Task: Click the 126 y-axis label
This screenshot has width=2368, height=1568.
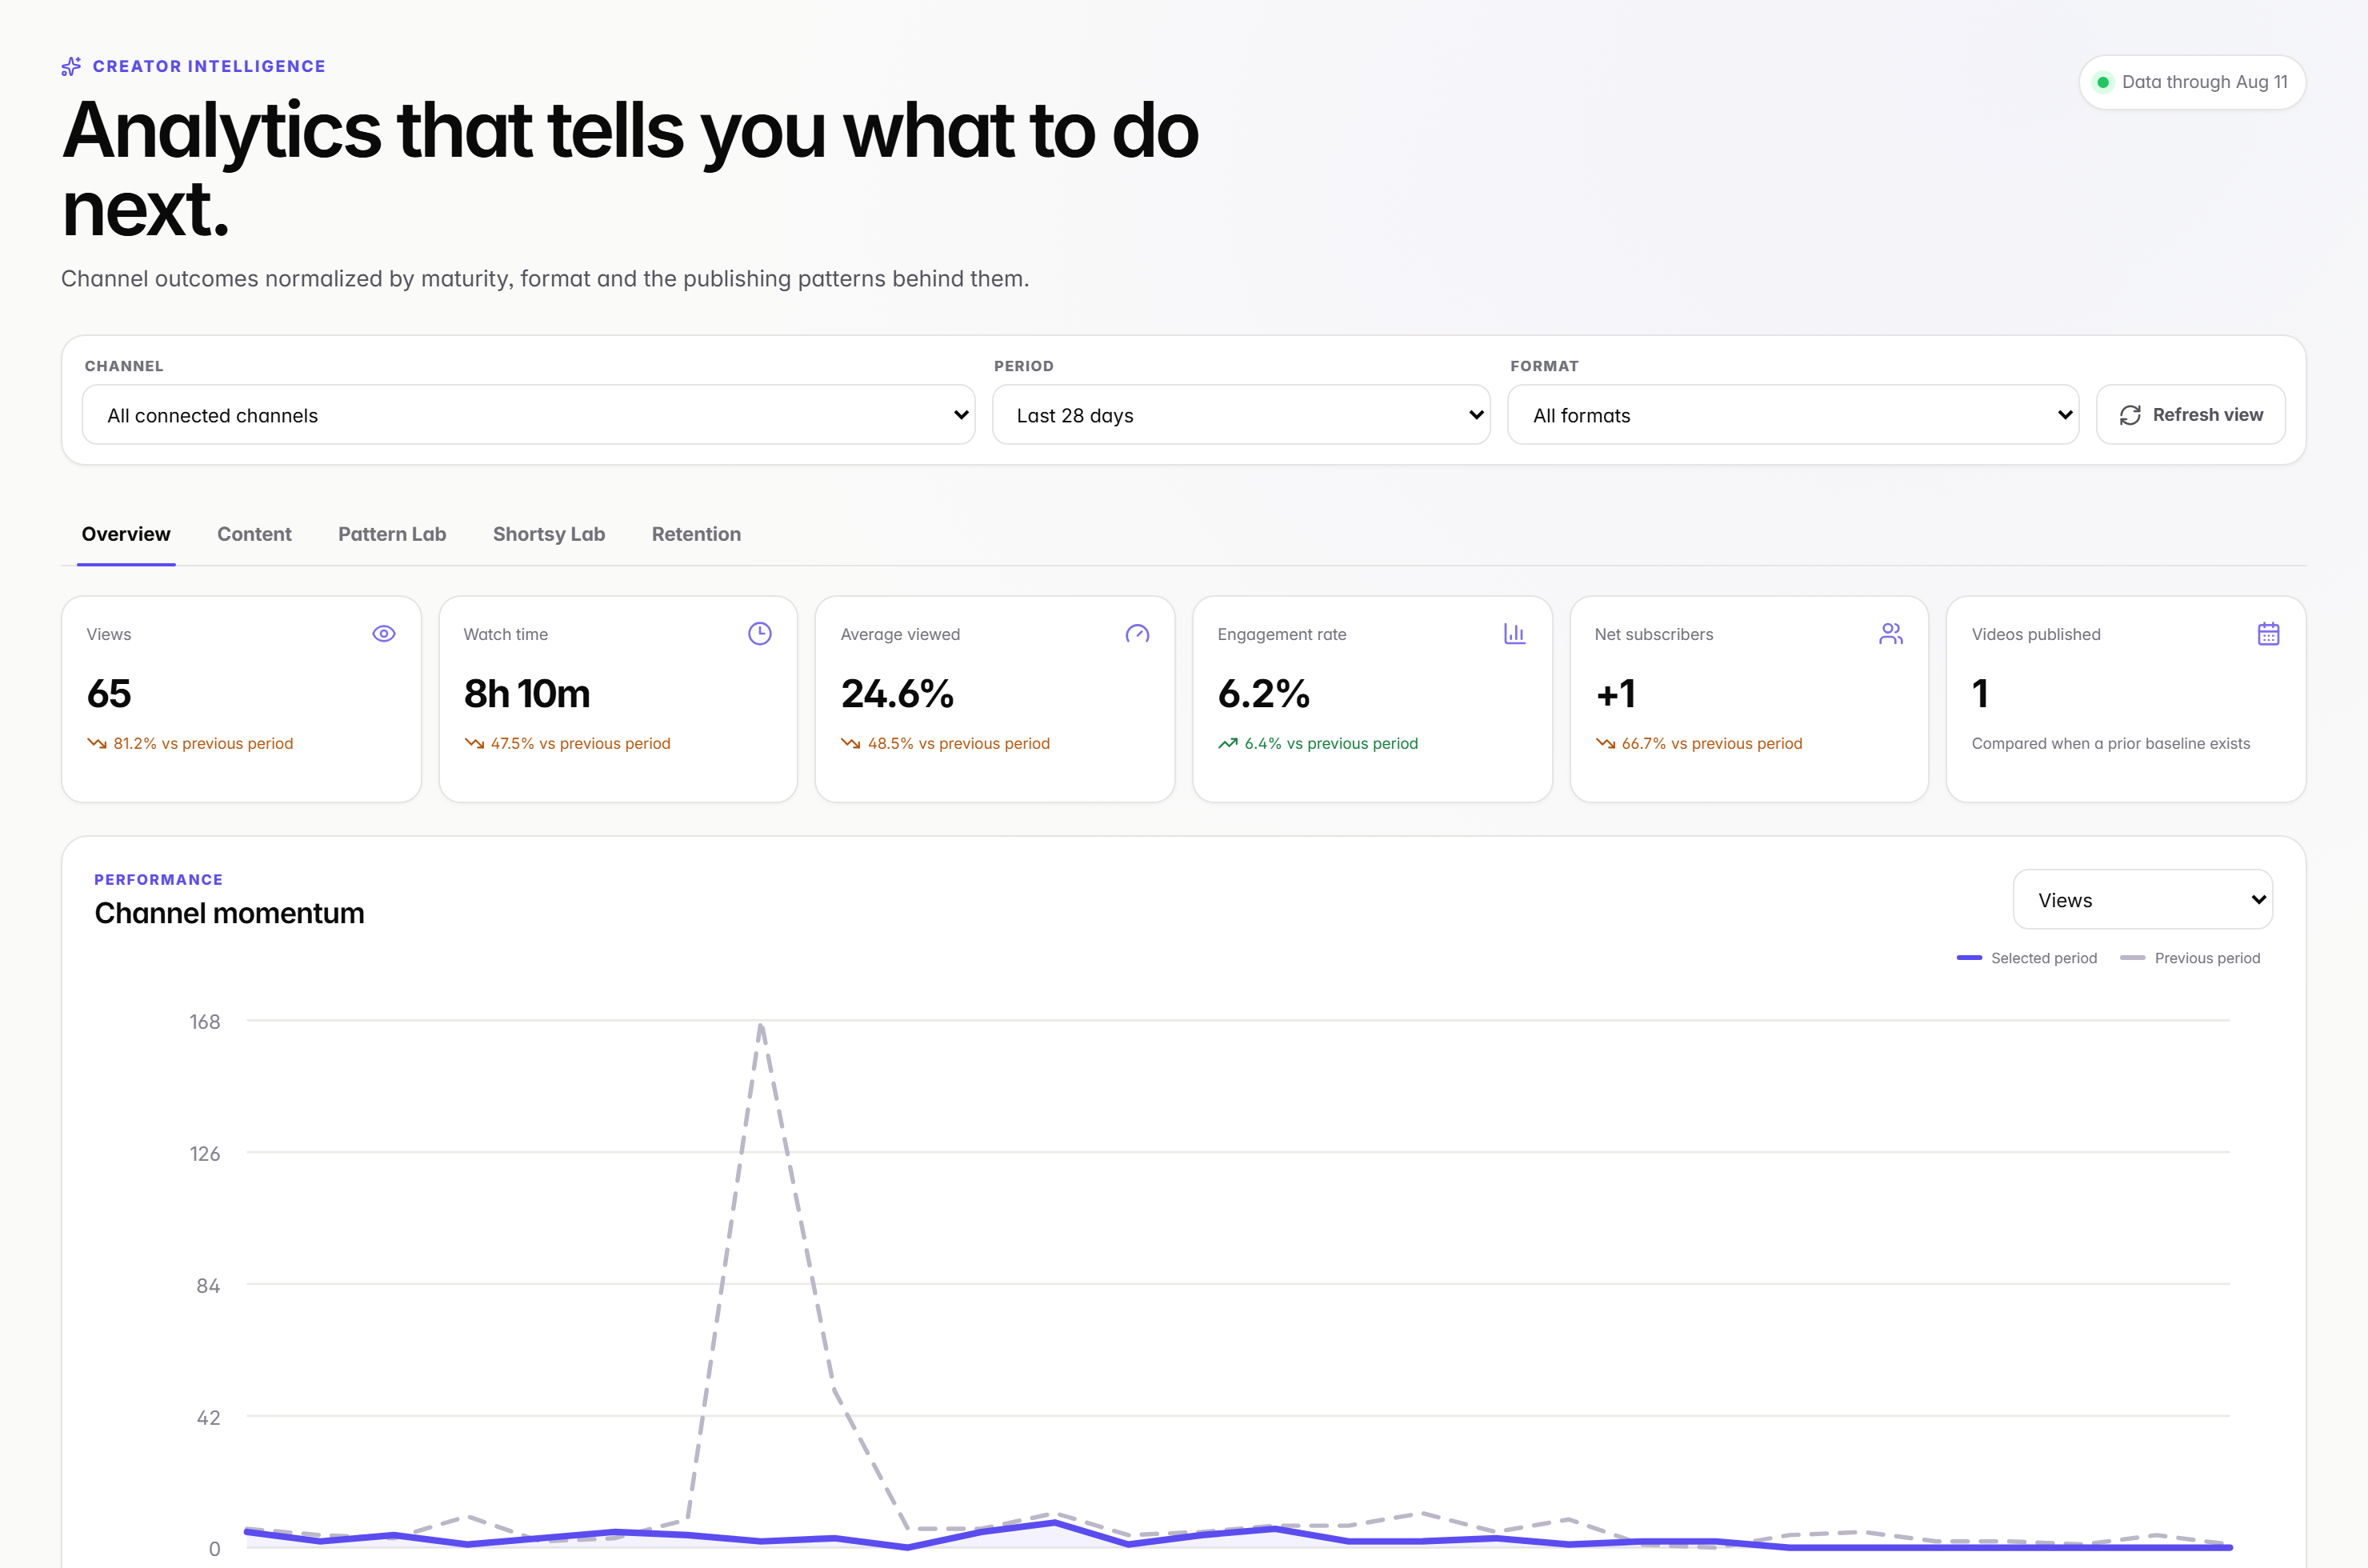Action: coord(205,1153)
